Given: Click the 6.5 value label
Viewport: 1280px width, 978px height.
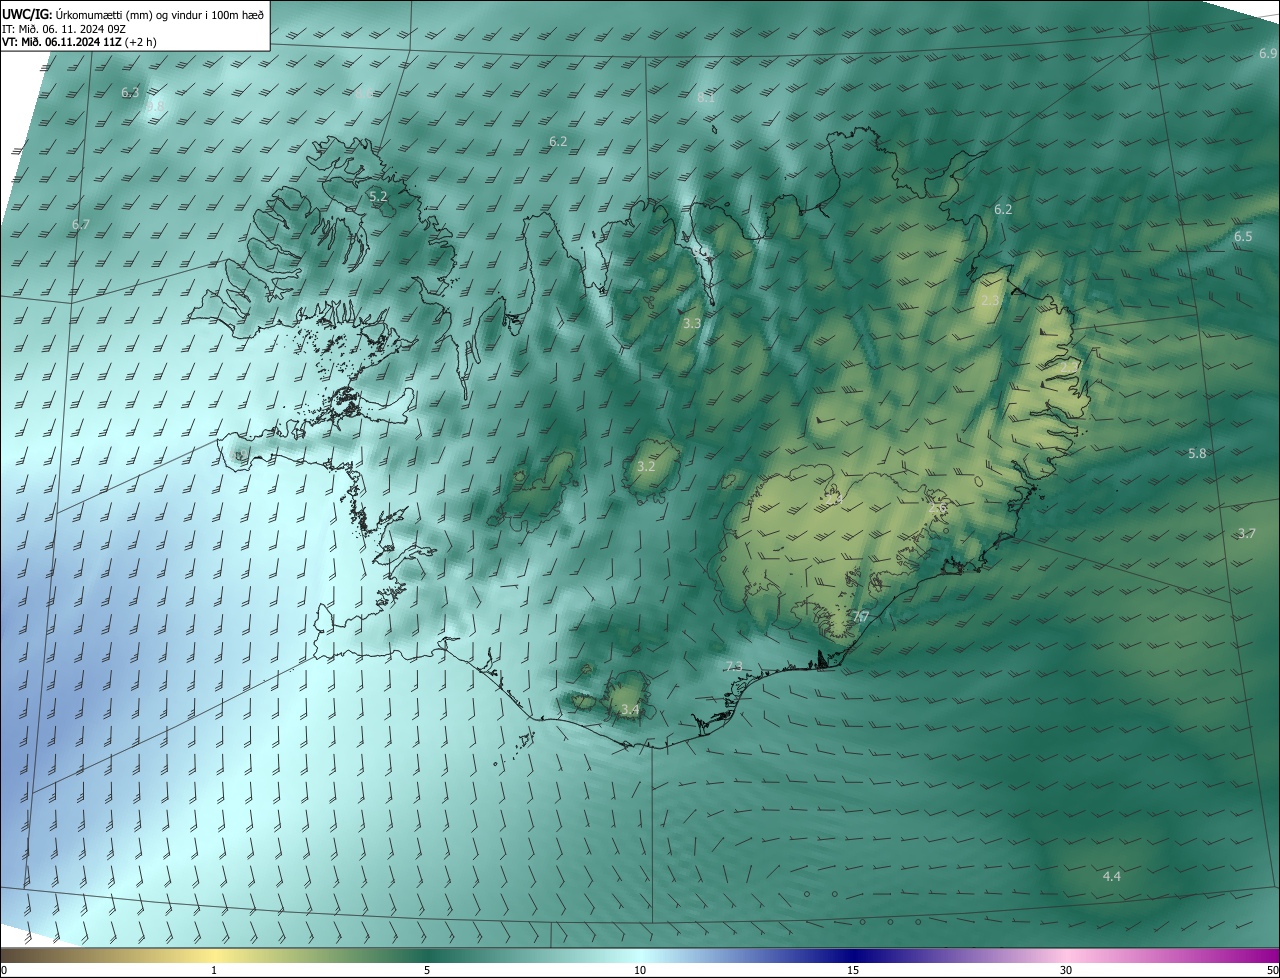Looking at the screenshot, I should coord(1243,237).
